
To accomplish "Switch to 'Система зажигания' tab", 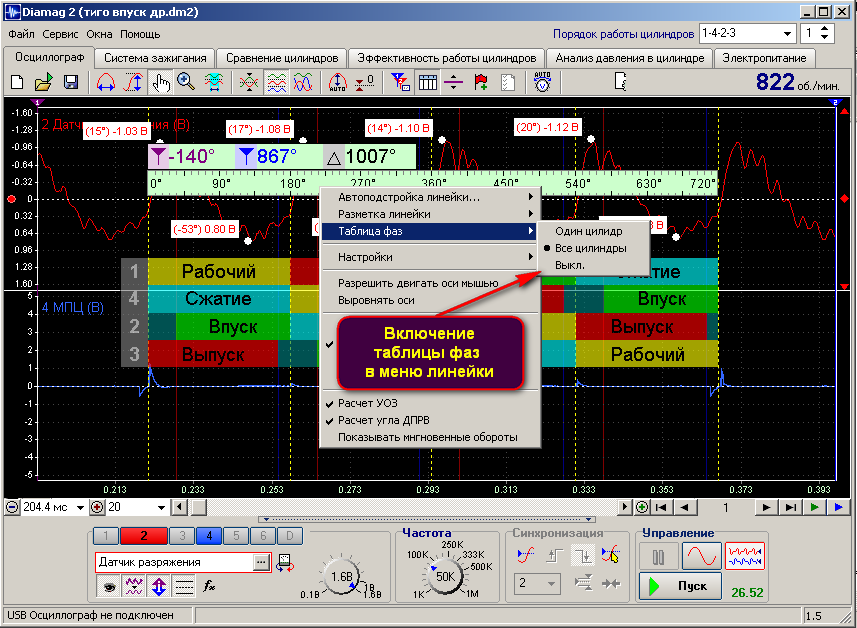I will click(155, 58).
